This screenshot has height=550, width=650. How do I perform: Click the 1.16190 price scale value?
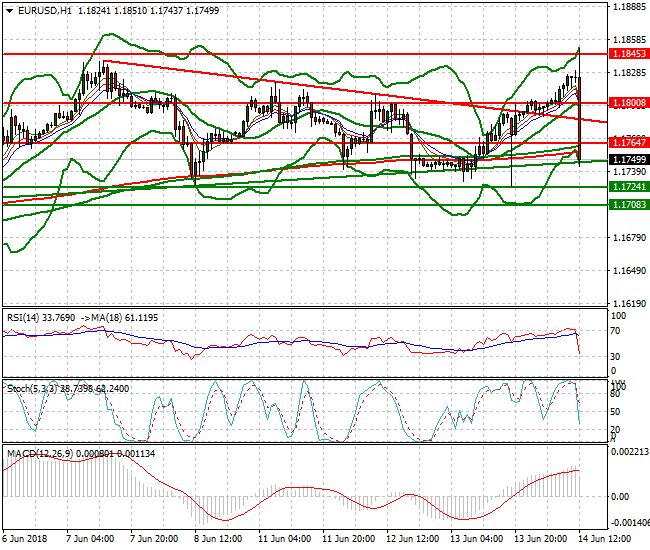pos(629,304)
